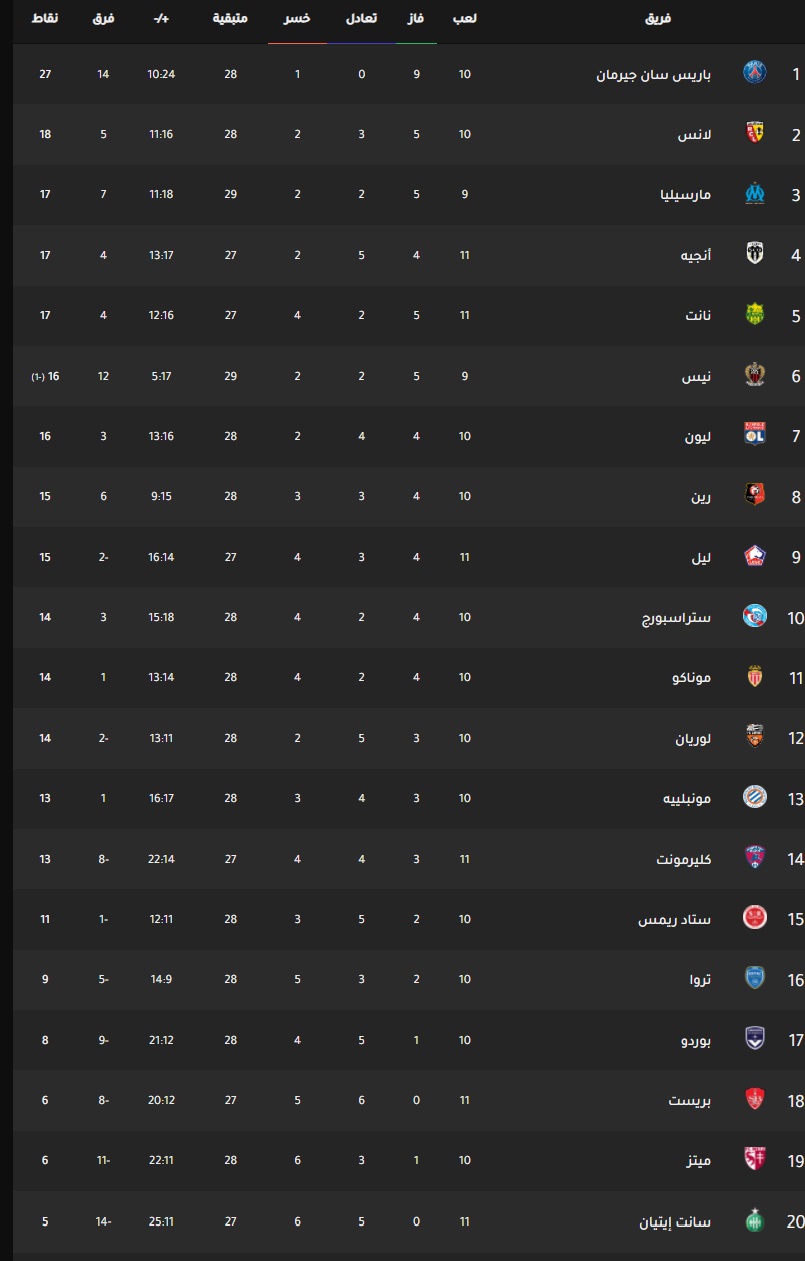
Task: Open the Bordeaux club badge
Action: (755, 1040)
